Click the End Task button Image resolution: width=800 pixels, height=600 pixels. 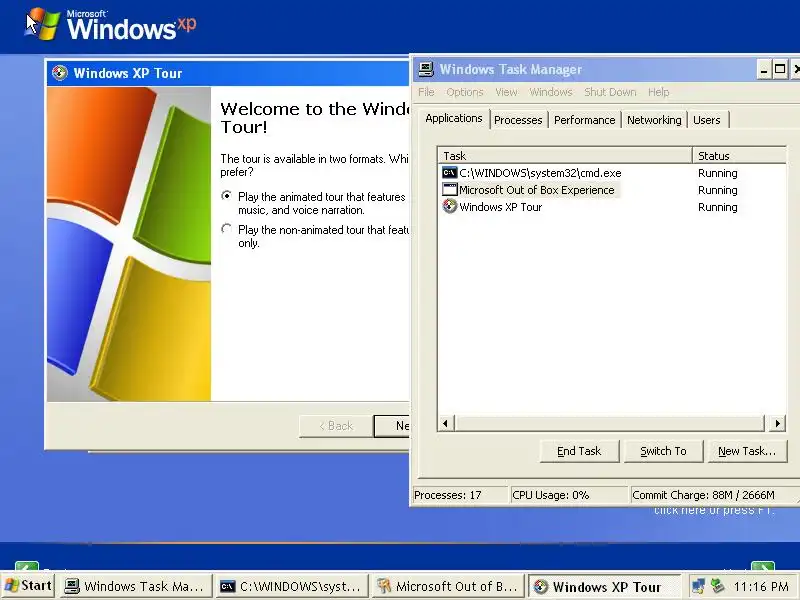point(579,452)
